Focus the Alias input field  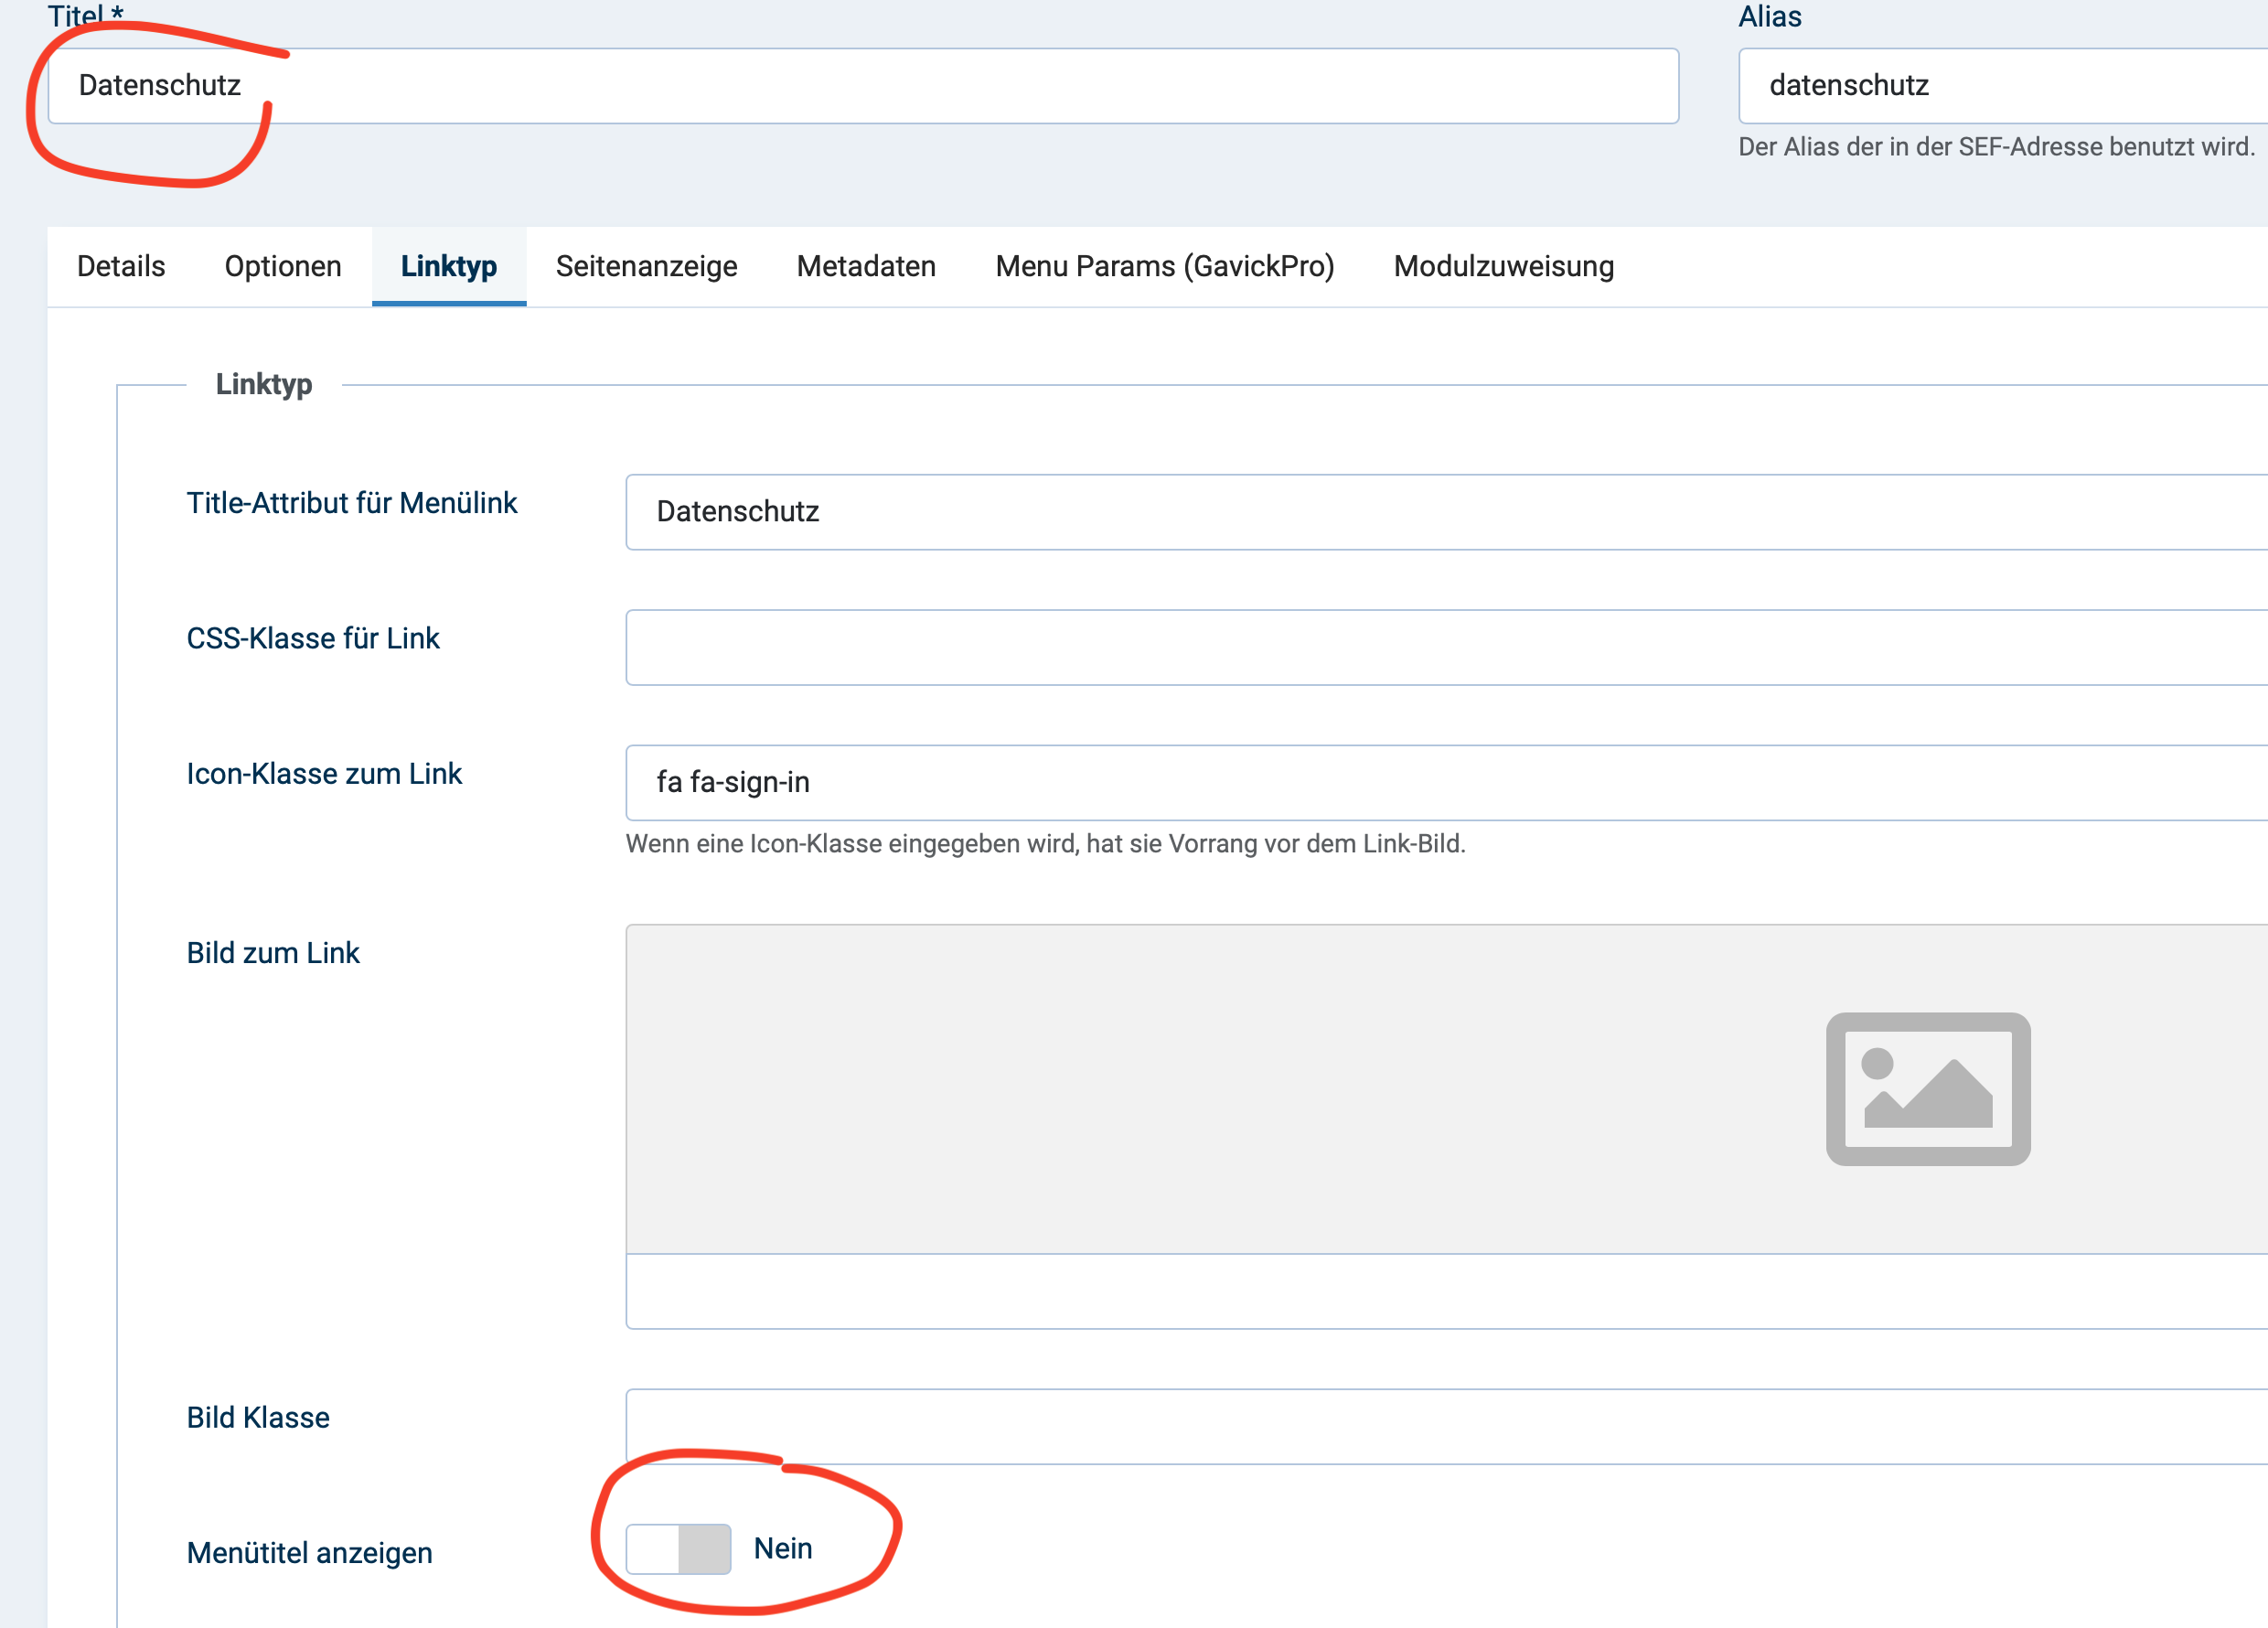[x=2000, y=86]
